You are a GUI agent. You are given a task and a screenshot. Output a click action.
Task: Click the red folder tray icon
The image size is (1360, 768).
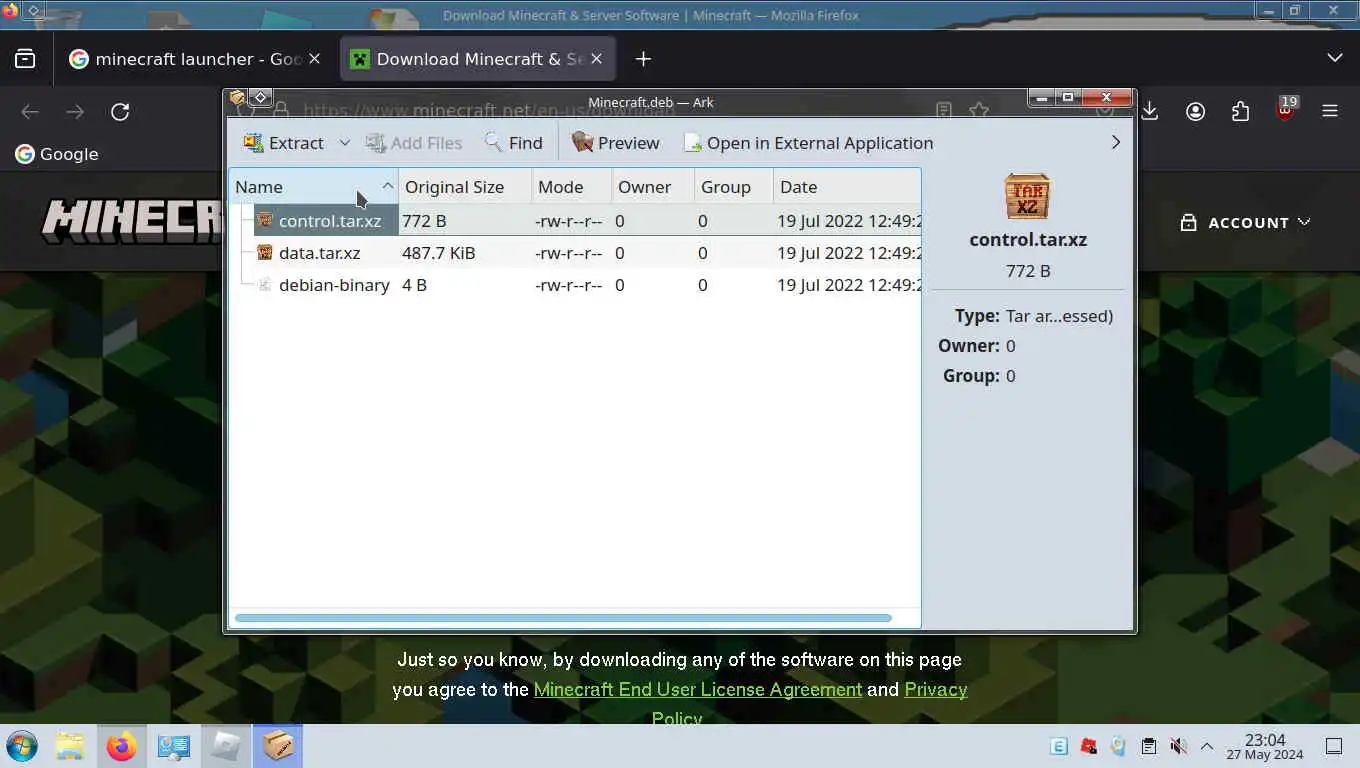[x=1089, y=746]
